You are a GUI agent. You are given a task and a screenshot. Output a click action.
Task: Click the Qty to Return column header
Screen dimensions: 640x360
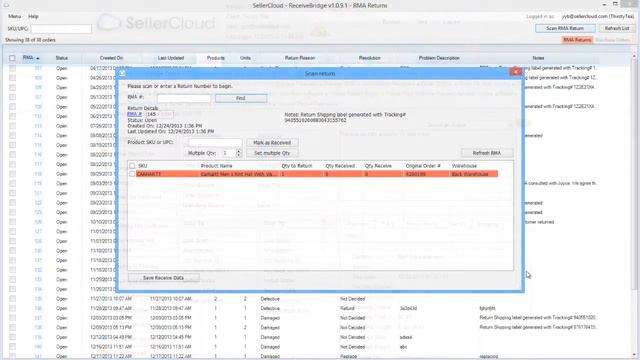click(297, 166)
